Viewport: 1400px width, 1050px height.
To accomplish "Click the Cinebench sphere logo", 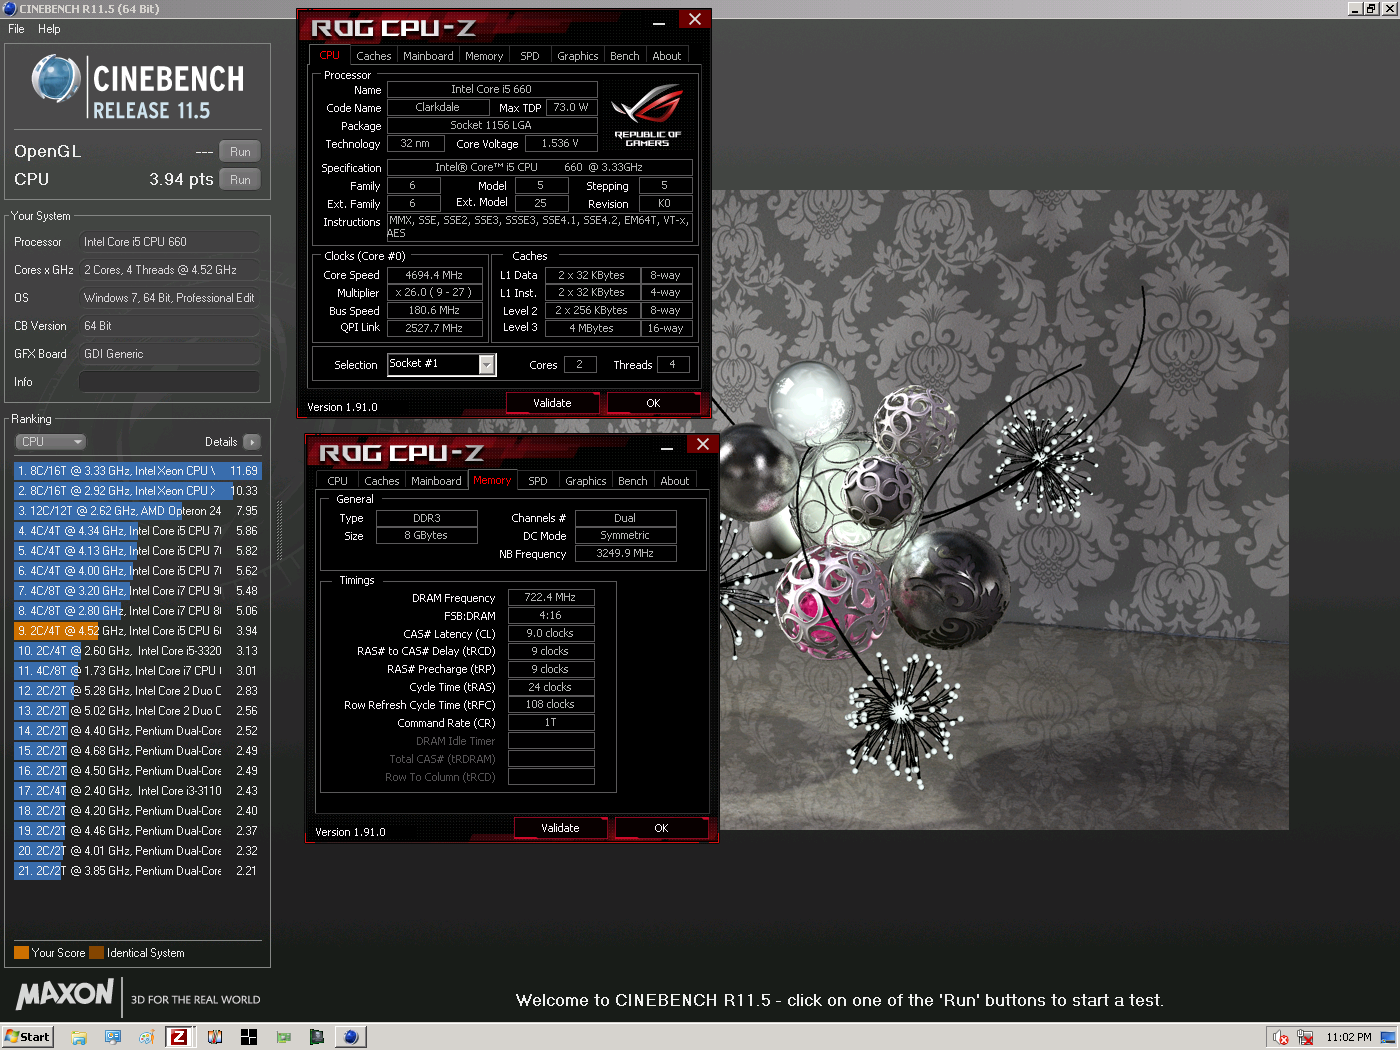I will click(x=56, y=79).
